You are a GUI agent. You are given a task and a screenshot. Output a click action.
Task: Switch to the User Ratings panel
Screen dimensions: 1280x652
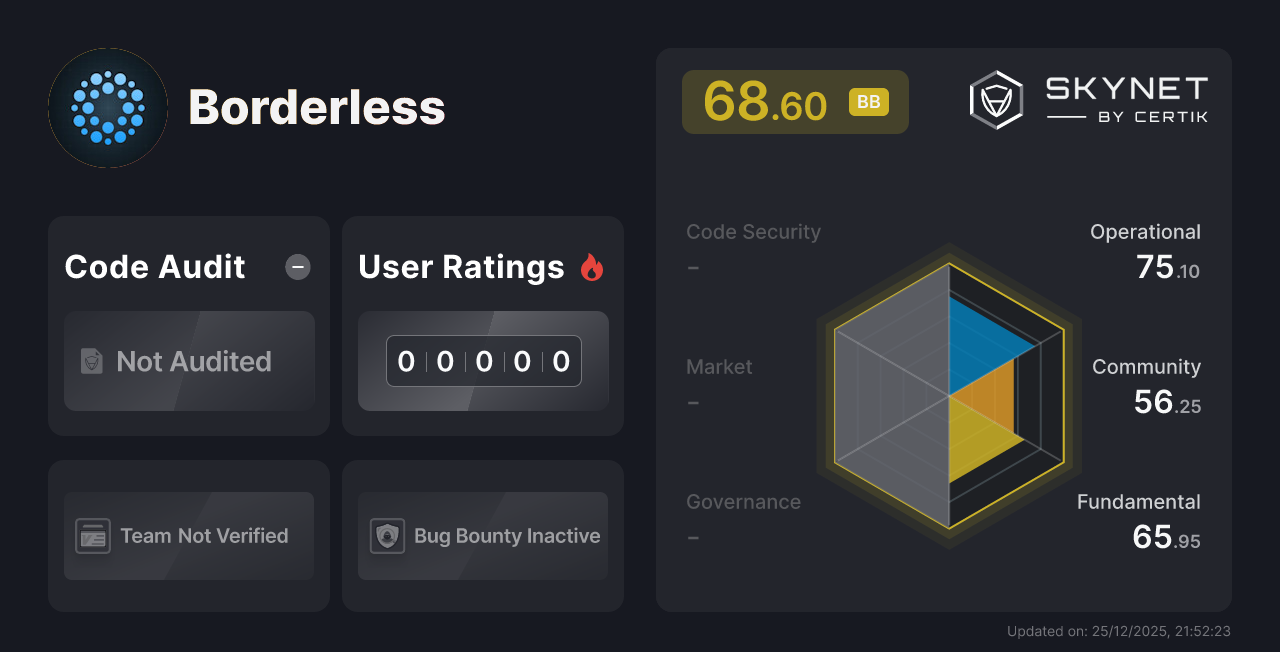(460, 266)
